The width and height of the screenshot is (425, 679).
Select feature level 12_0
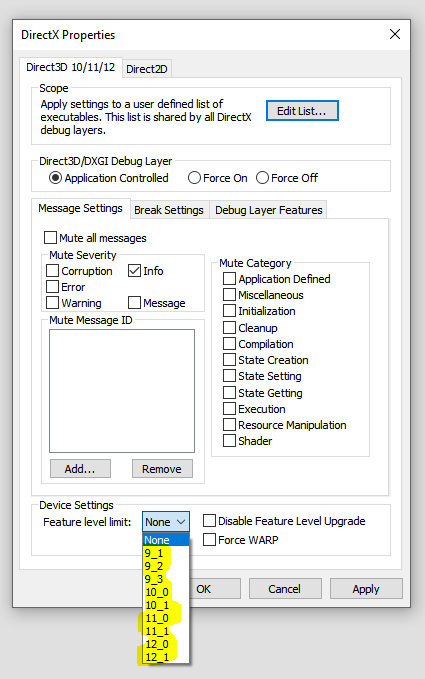pyautogui.click(x=166, y=644)
